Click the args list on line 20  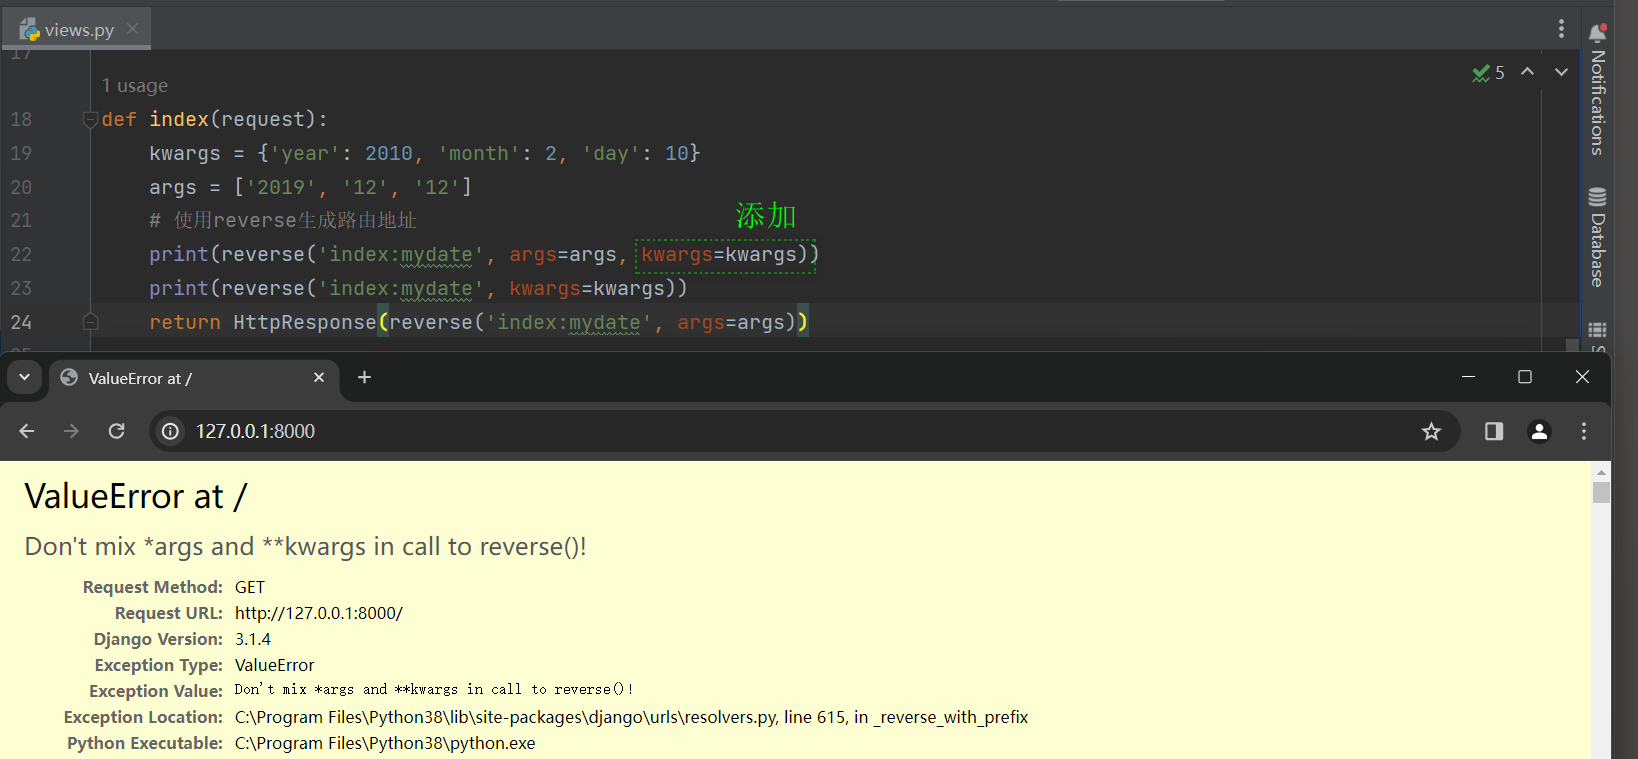352,187
